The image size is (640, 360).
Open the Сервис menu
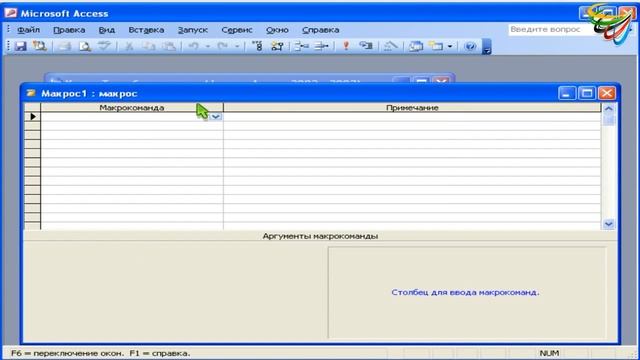237,30
